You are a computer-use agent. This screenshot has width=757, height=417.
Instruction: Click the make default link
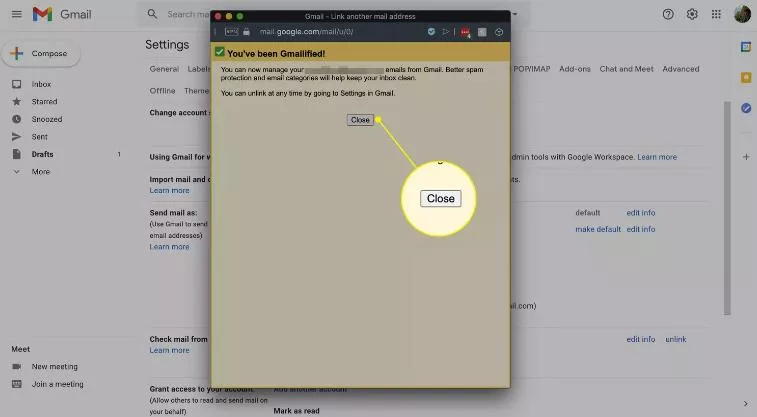pyautogui.click(x=598, y=229)
